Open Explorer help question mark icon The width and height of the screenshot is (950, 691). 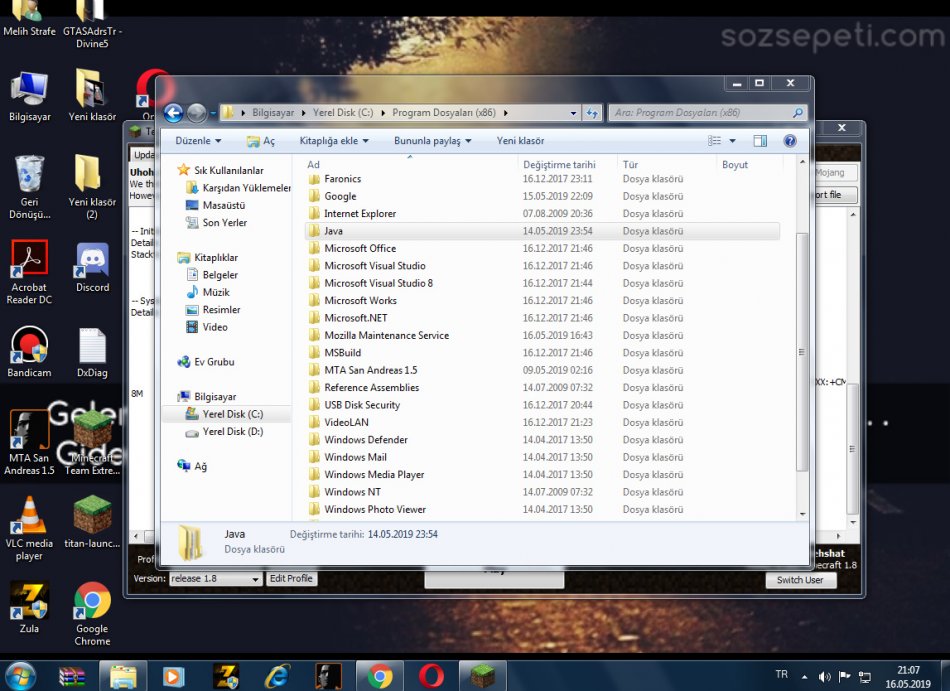(x=789, y=141)
